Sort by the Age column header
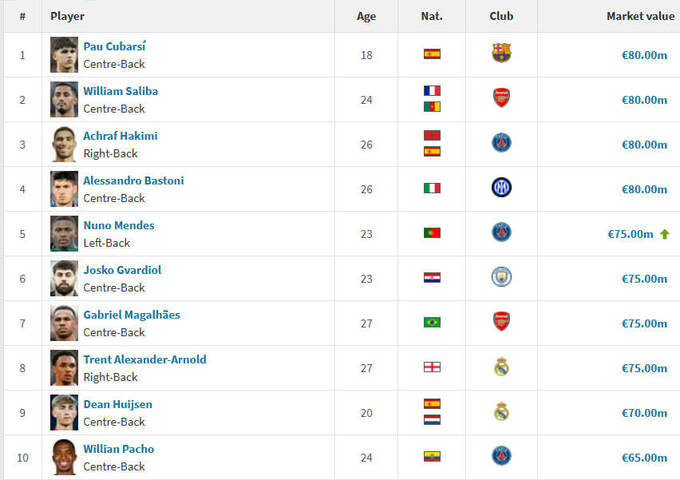Screen dimensions: 680x480 point(366,16)
